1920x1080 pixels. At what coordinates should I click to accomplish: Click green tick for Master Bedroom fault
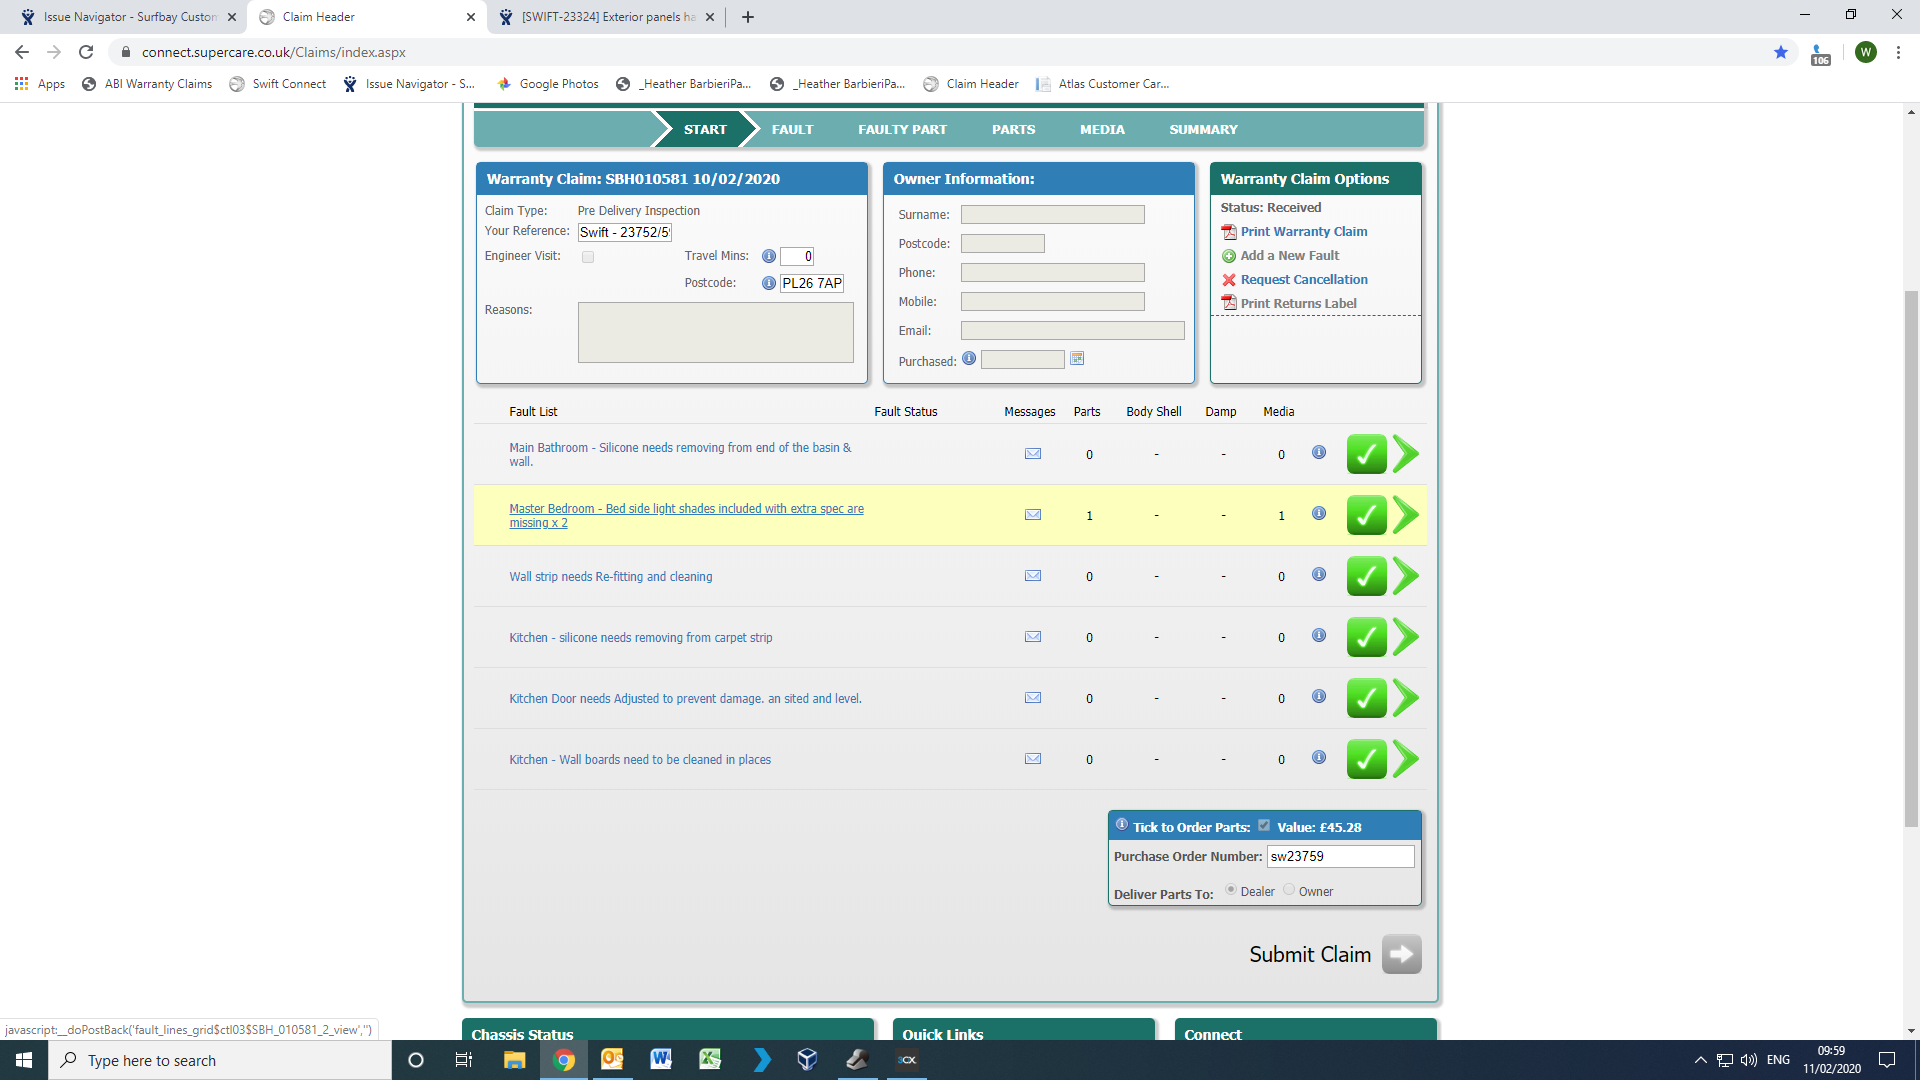pyautogui.click(x=1366, y=515)
